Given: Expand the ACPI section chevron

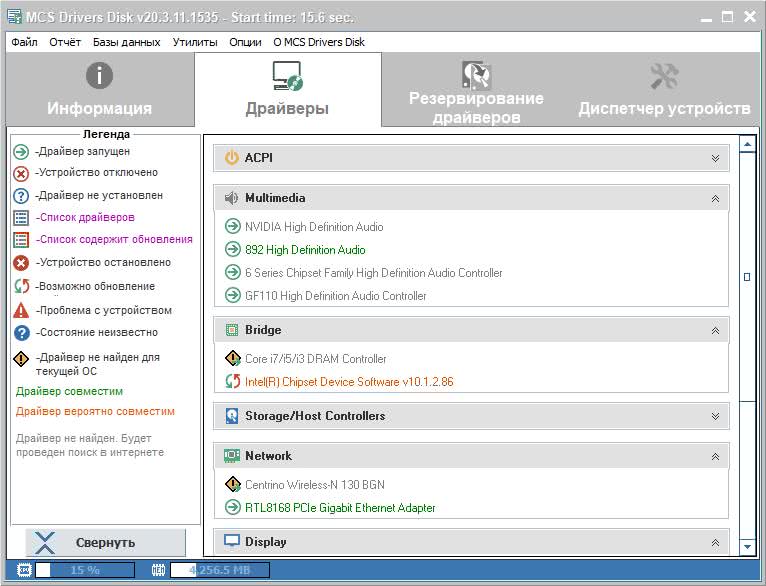Looking at the screenshot, I should click(x=715, y=158).
